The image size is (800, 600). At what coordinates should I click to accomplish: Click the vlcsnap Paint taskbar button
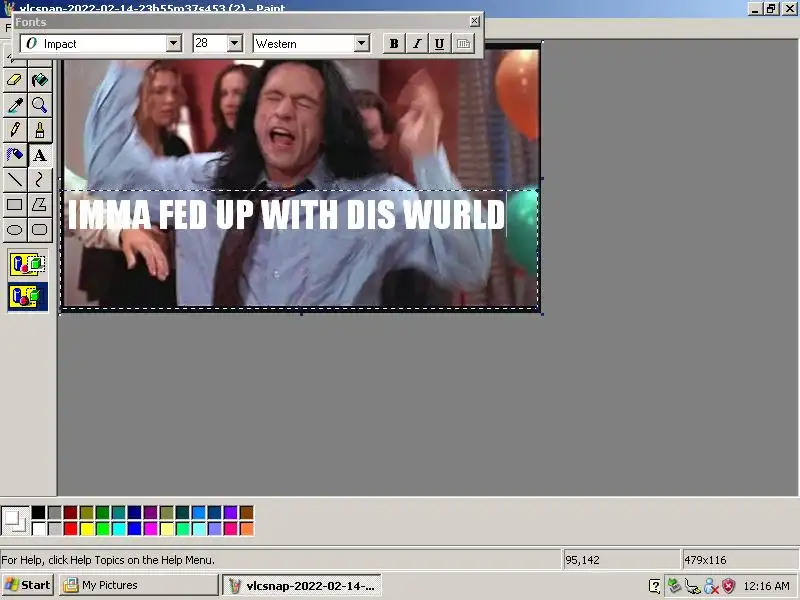click(x=302, y=585)
